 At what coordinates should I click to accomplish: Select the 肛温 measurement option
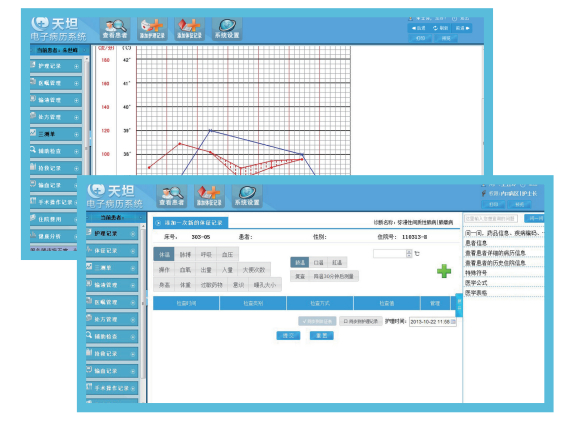(x=337, y=262)
